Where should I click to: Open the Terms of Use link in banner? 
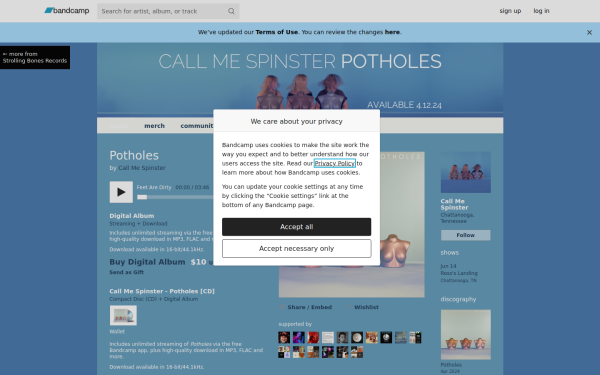point(276,32)
